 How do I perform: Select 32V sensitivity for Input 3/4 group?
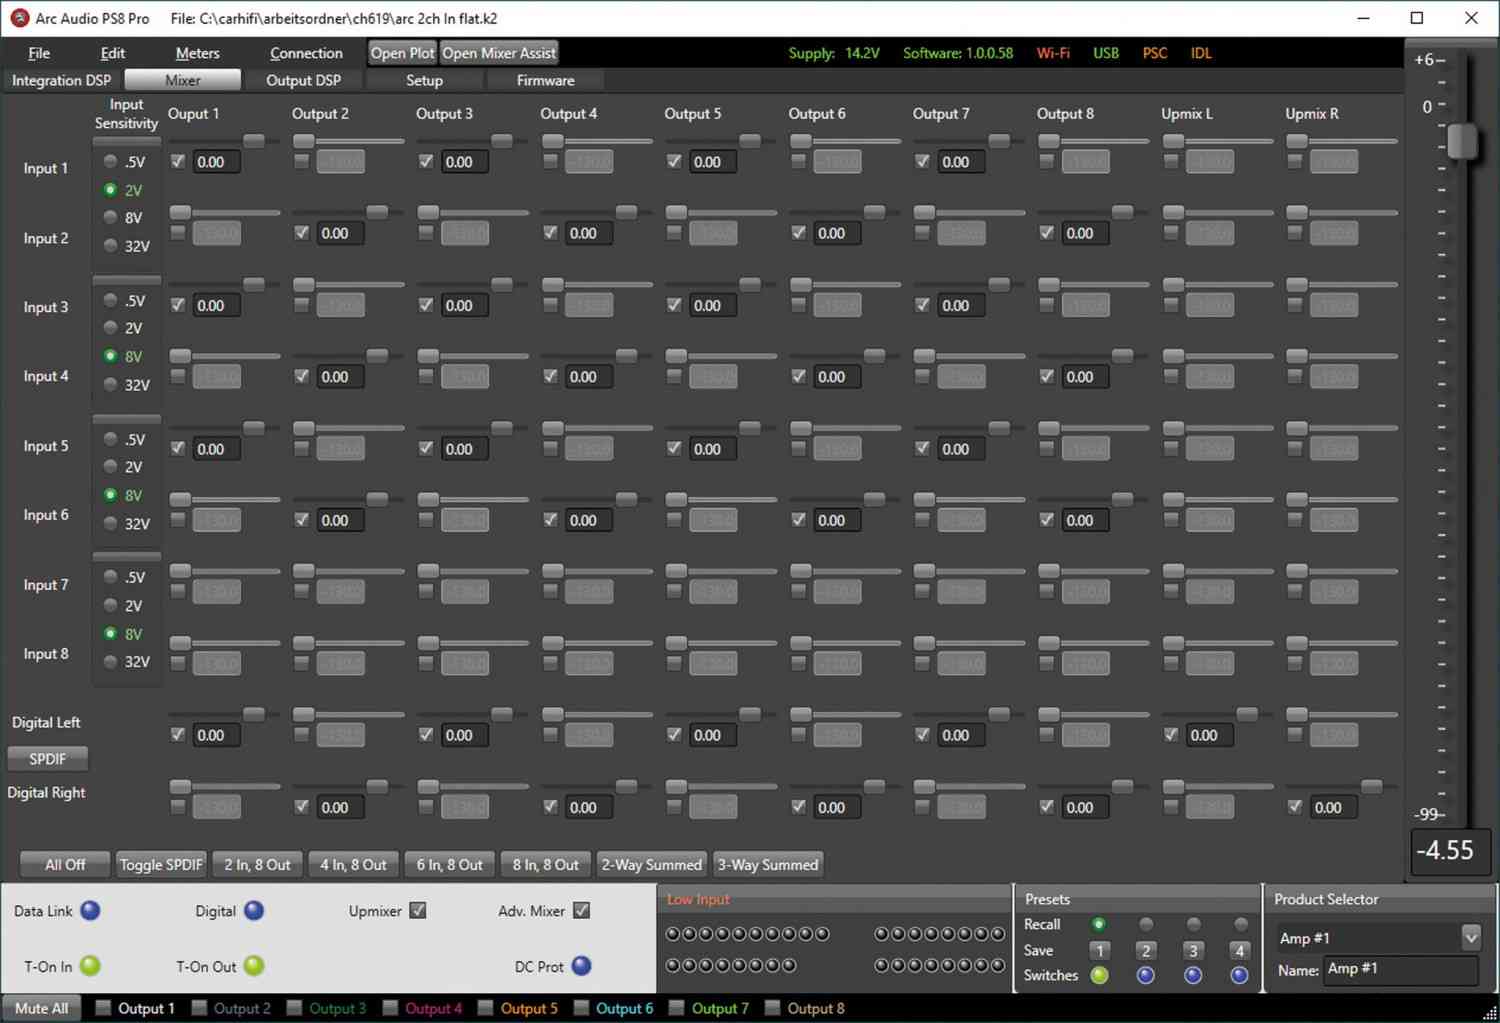click(111, 384)
